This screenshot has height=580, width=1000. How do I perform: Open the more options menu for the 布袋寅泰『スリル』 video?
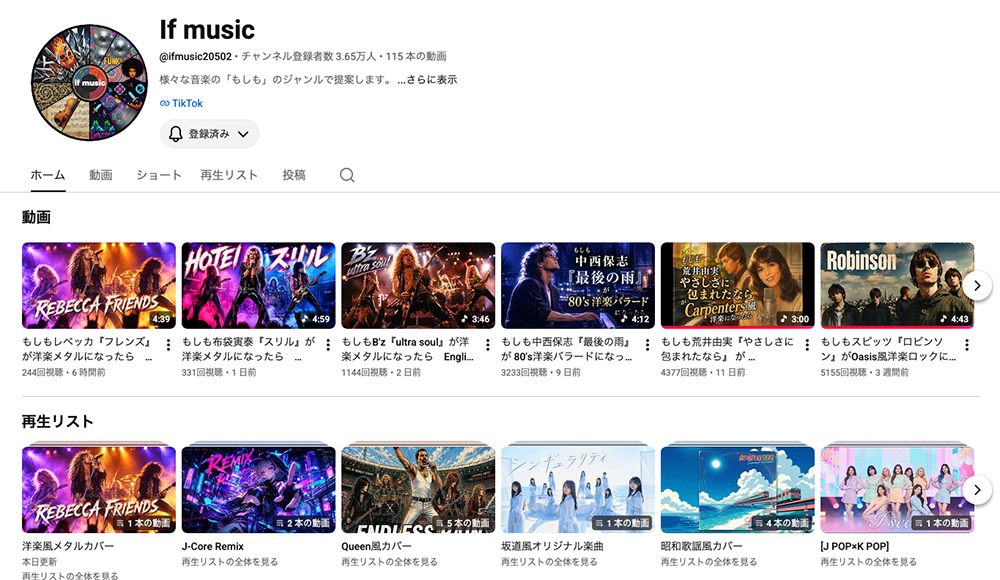tap(328, 345)
